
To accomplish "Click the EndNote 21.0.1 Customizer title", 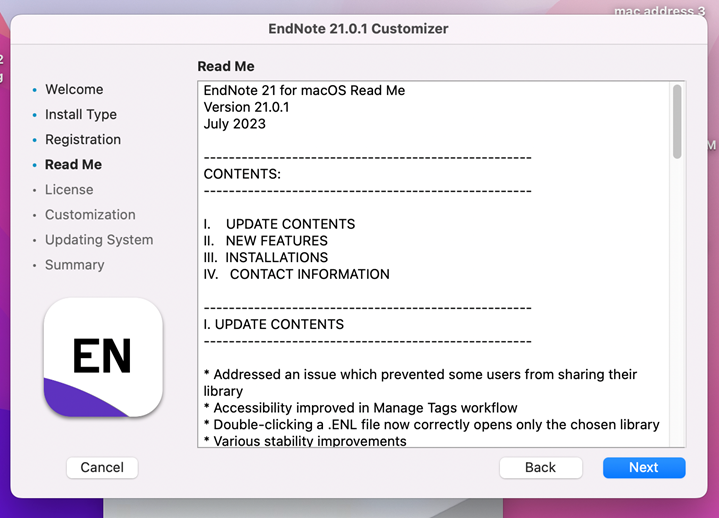I will 358,28.
